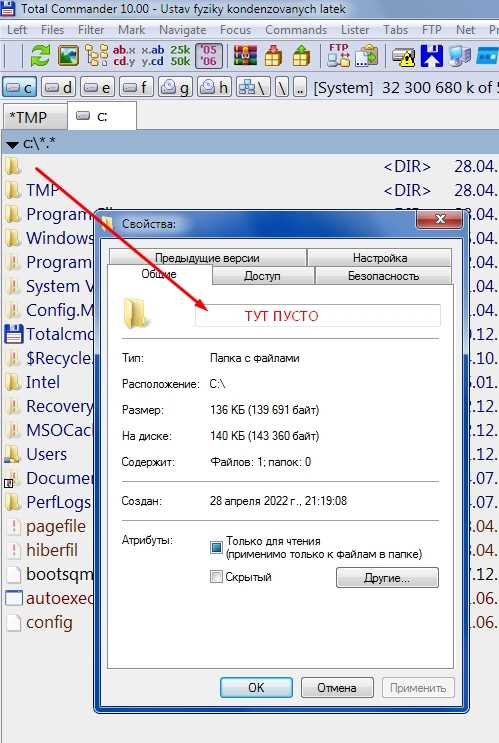Expand the c:\*.* directory history arrow
The width and height of the screenshot is (499, 743).
coord(12,144)
